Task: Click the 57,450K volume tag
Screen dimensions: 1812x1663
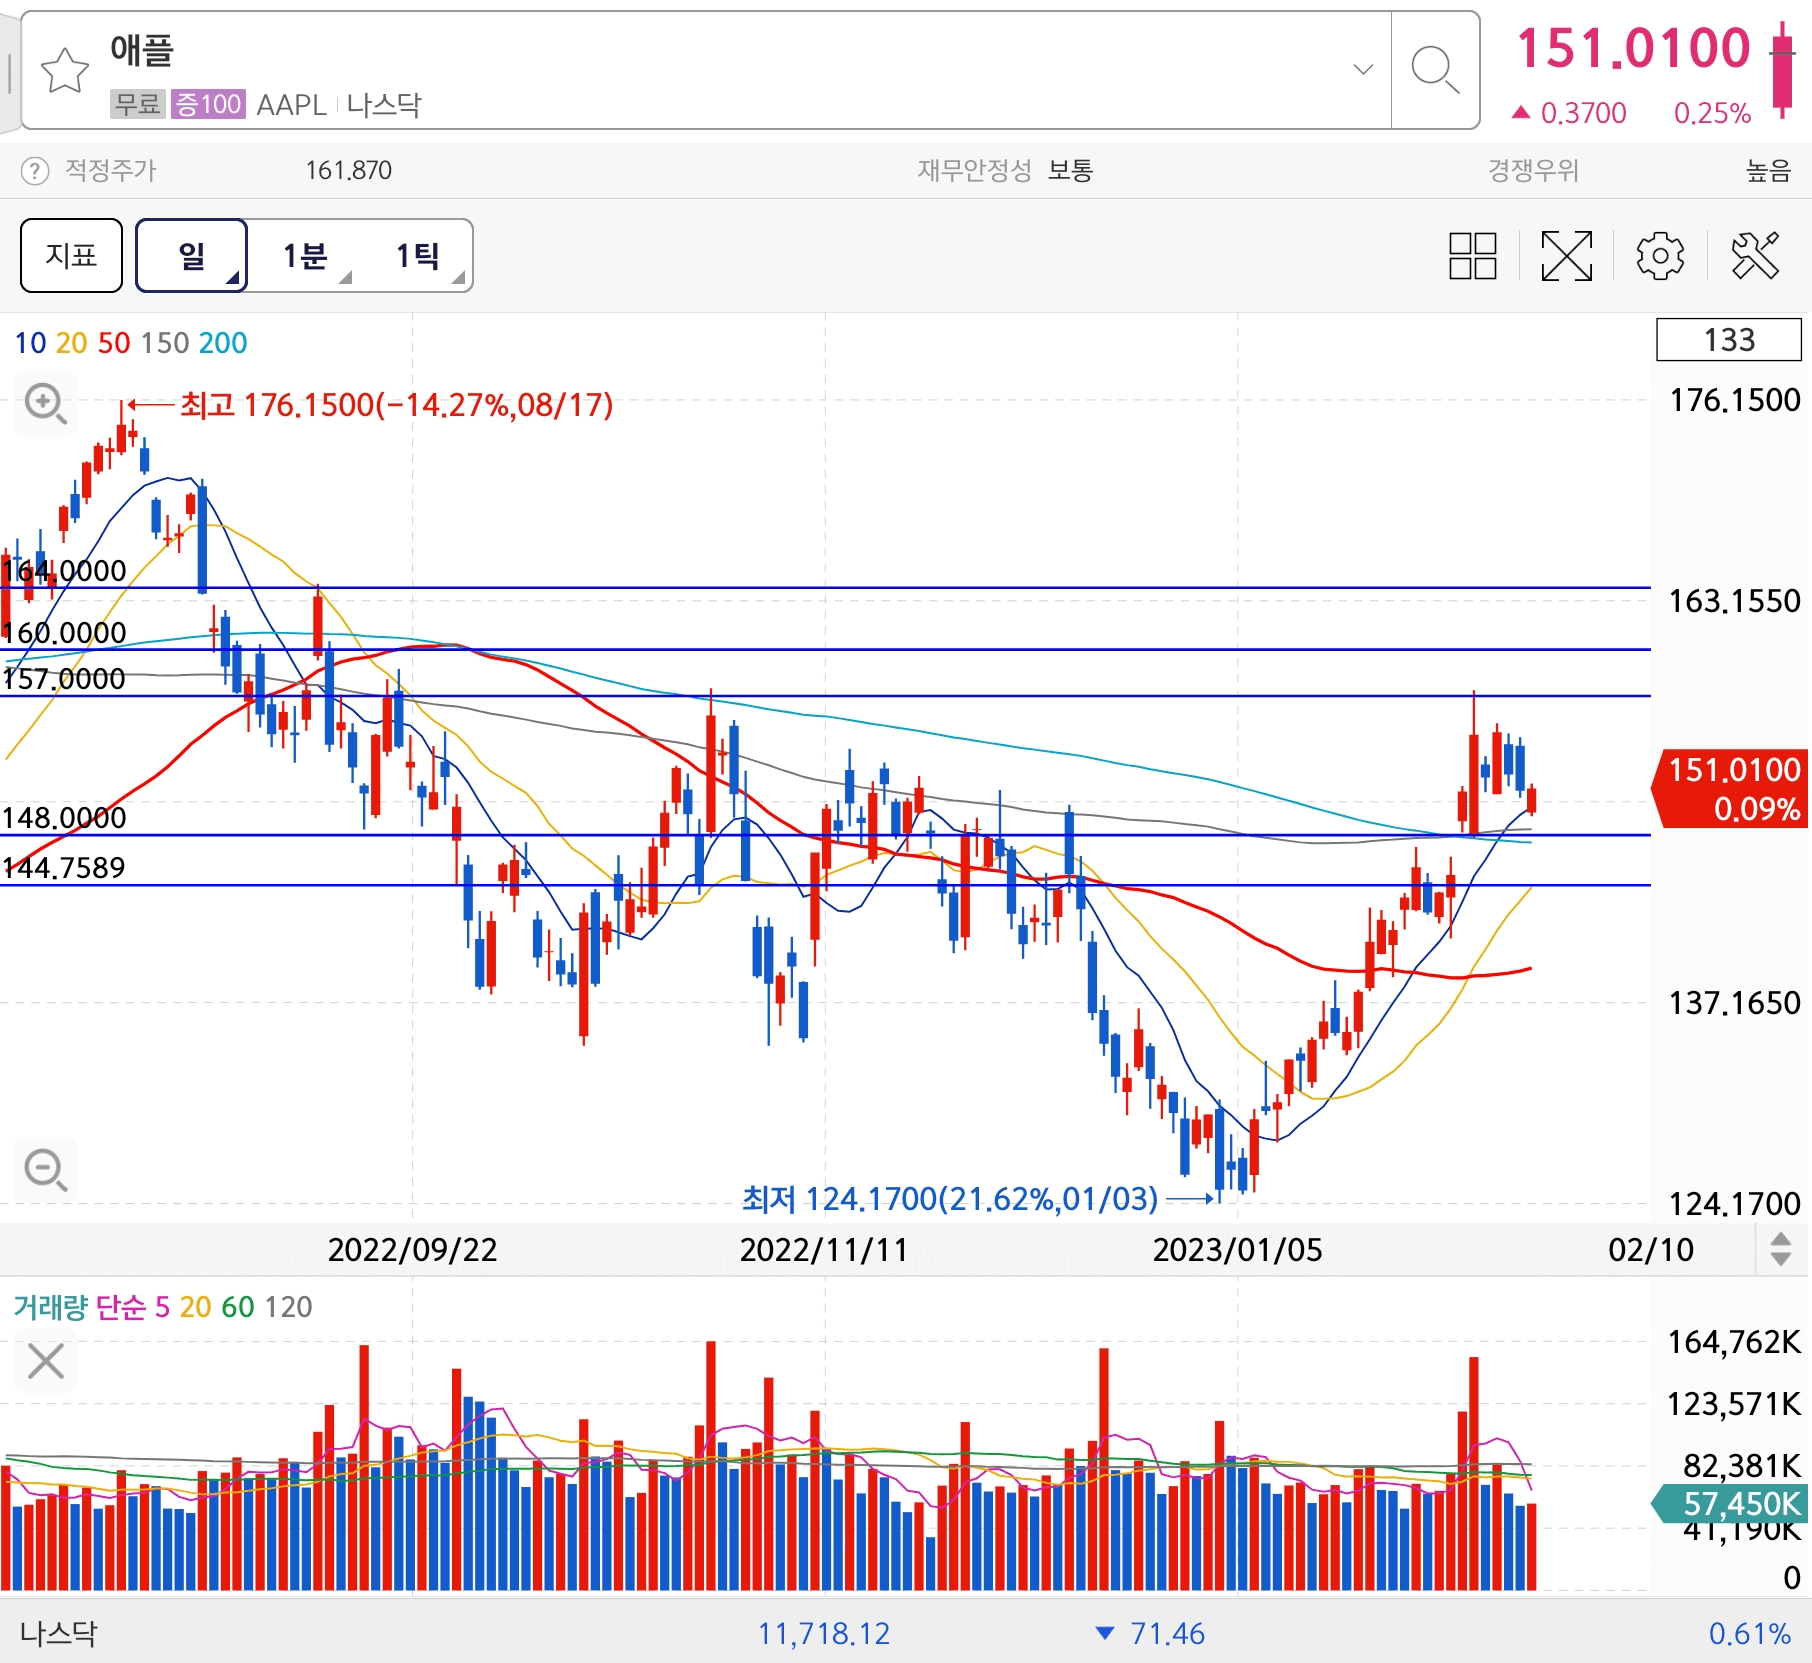Action: tap(1731, 1504)
